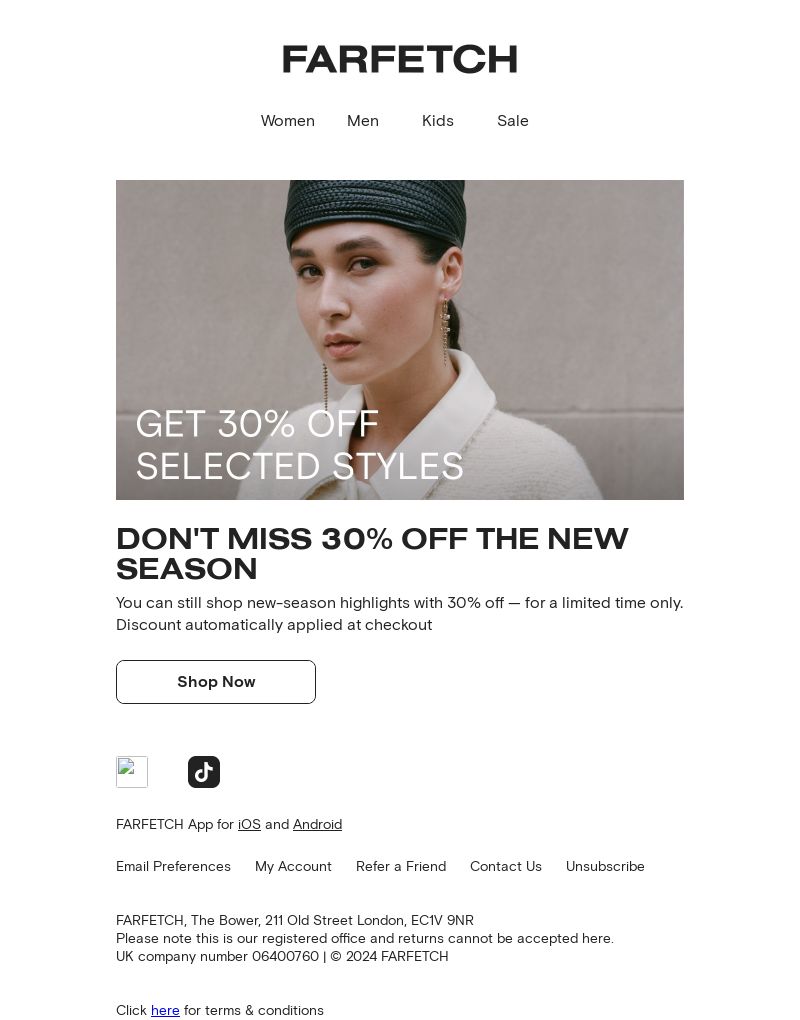The image size is (800, 1020).
Task: Open the TikTok social icon
Action: [x=204, y=772]
